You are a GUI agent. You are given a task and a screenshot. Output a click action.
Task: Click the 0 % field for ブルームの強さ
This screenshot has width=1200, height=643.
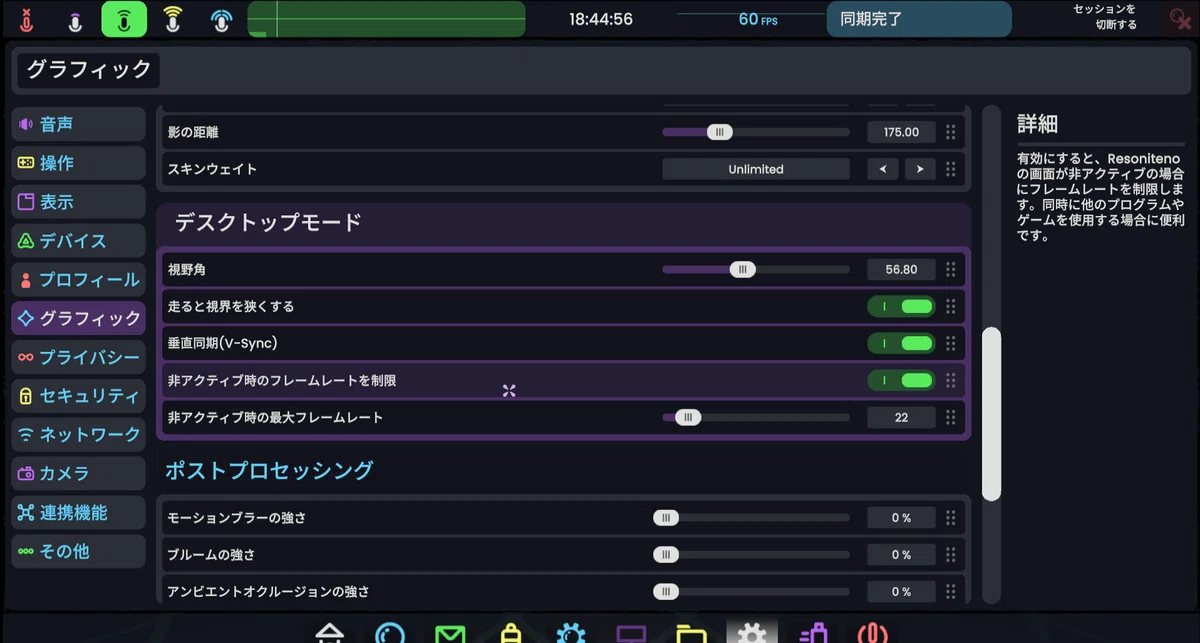(x=901, y=555)
